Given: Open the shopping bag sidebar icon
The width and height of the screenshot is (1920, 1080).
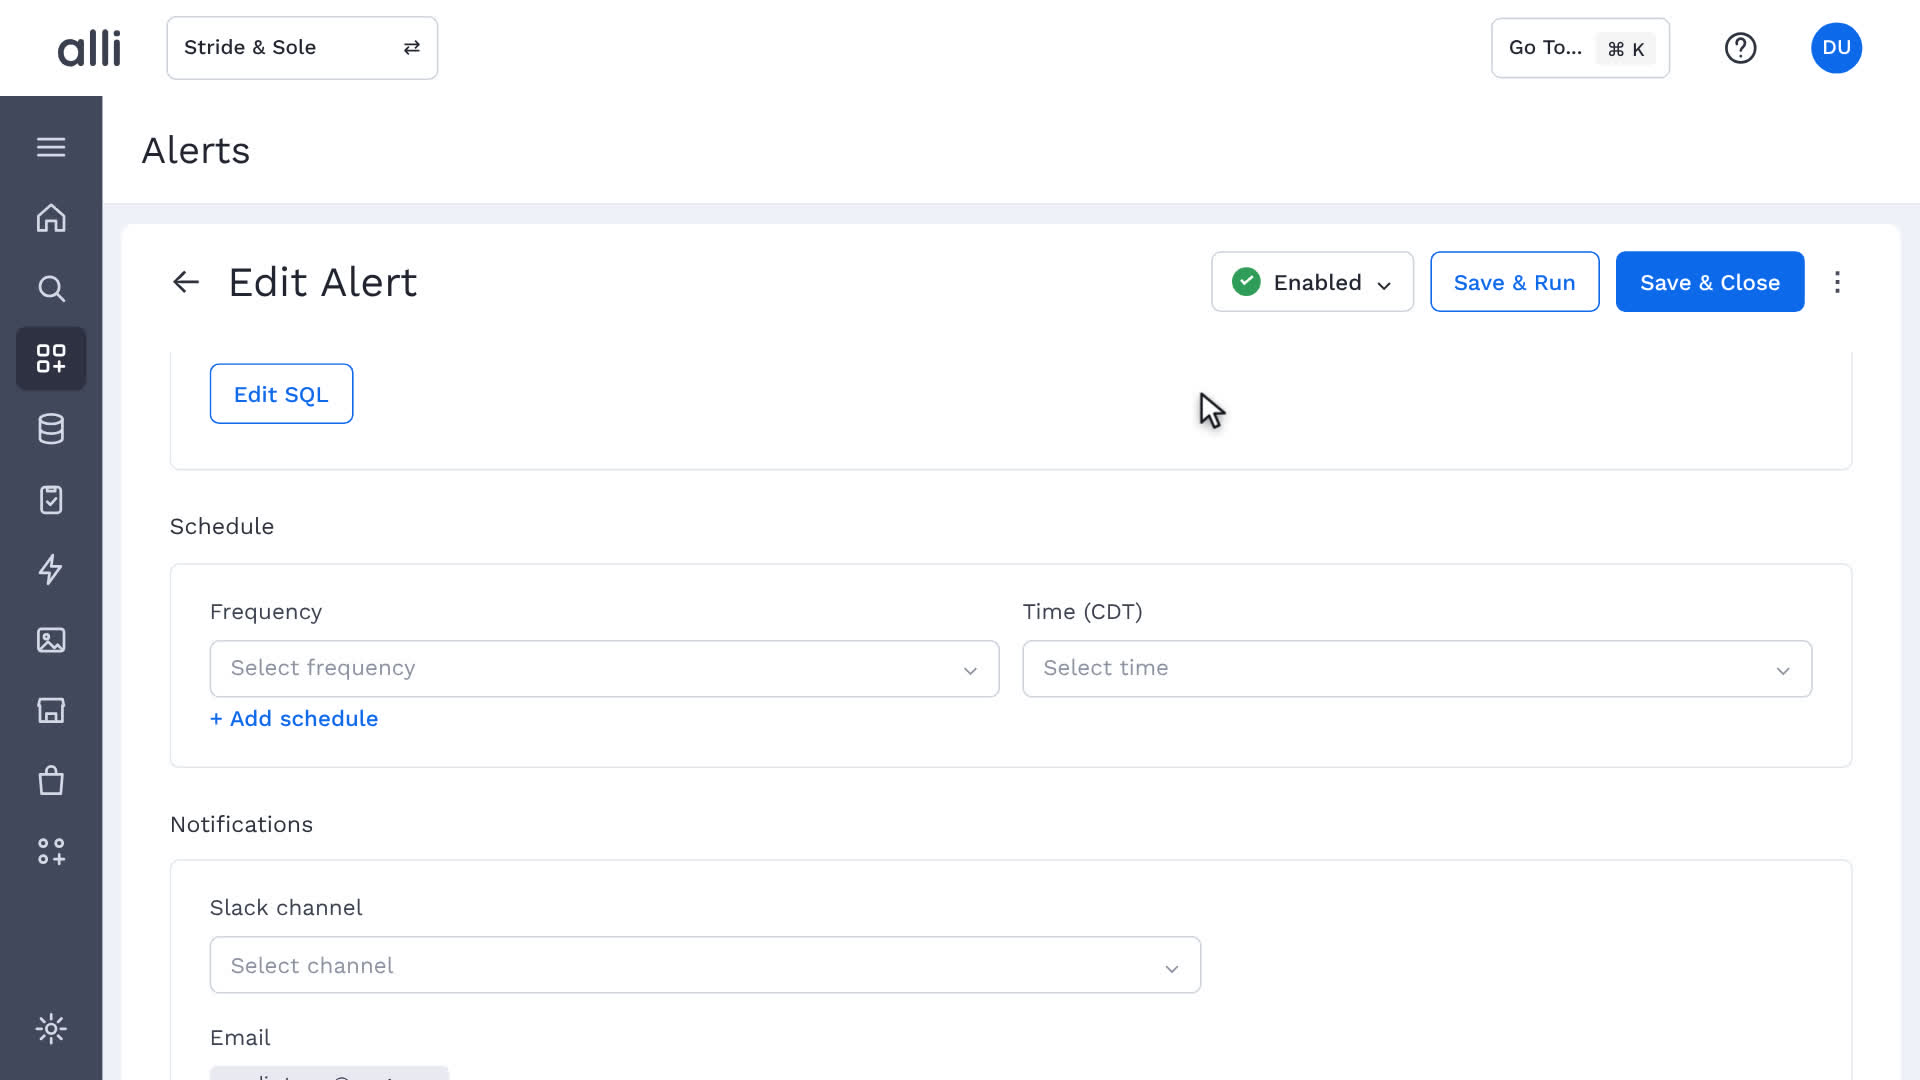Looking at the screenshot, I should point(51,780).
